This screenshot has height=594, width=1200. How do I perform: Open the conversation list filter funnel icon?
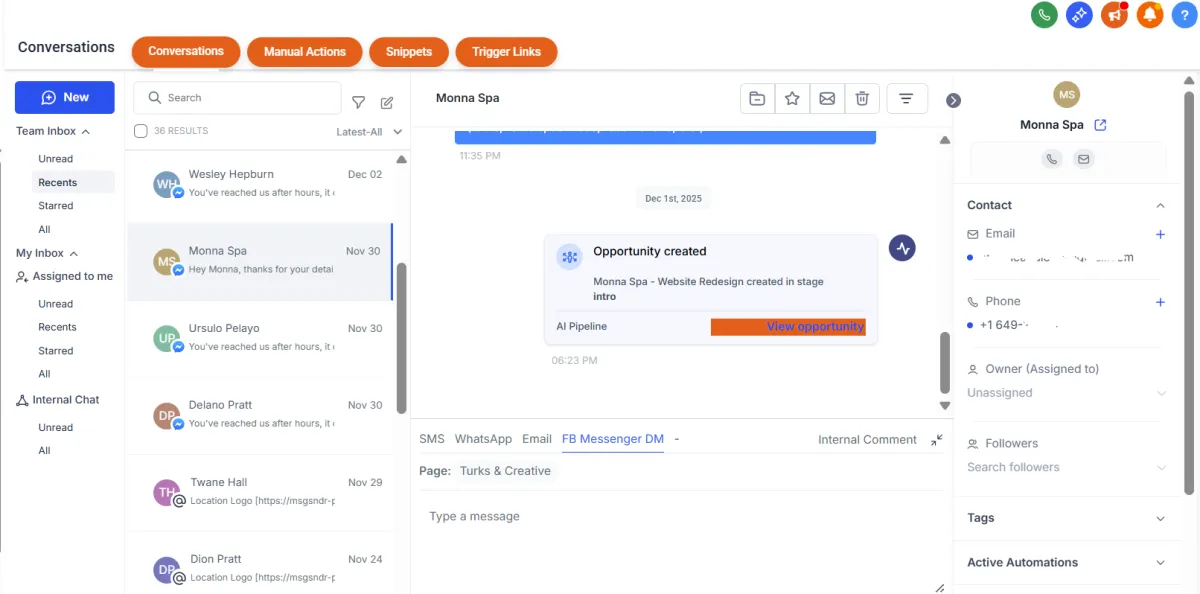pyautogui.click(x=359, y=102)
